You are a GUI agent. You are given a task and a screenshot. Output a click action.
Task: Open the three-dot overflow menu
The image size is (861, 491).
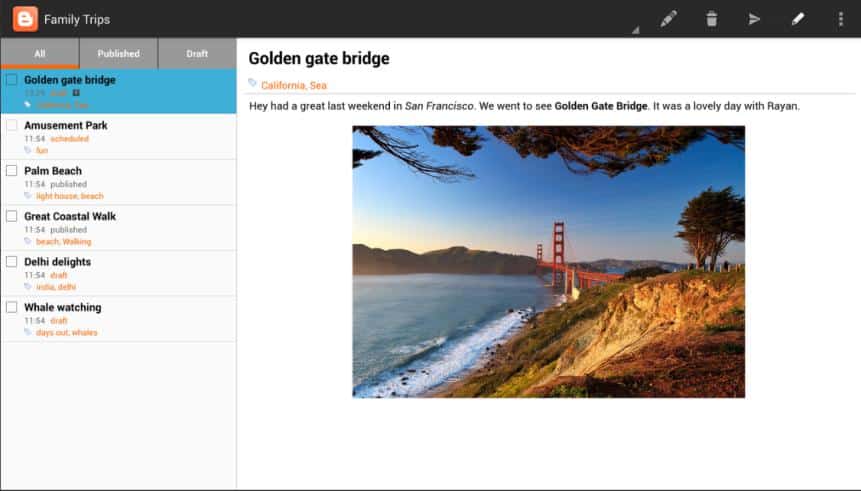coord(840,19)
